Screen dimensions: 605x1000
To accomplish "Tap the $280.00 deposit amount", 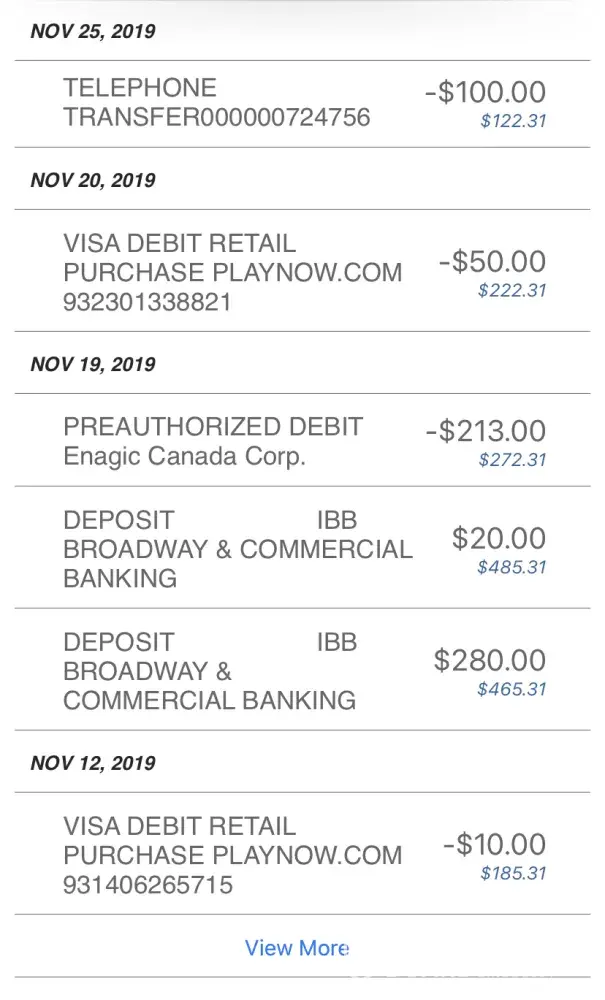I will pos(490,660).
